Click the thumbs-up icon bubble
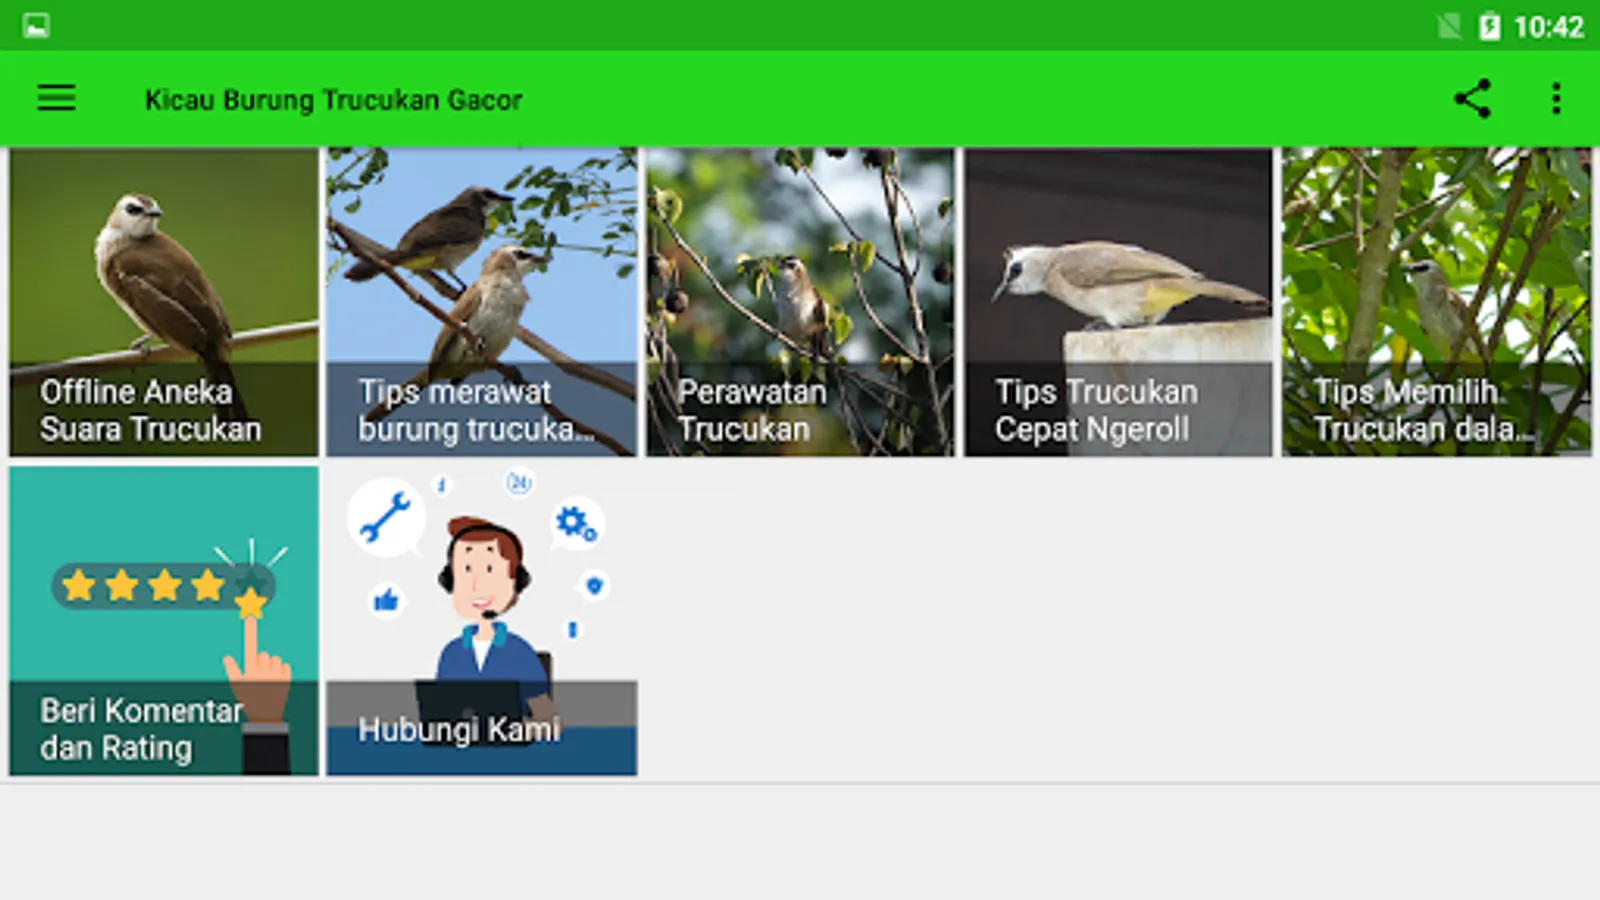The height and width of the screenshot is (900, 1600). click(386, 600)
